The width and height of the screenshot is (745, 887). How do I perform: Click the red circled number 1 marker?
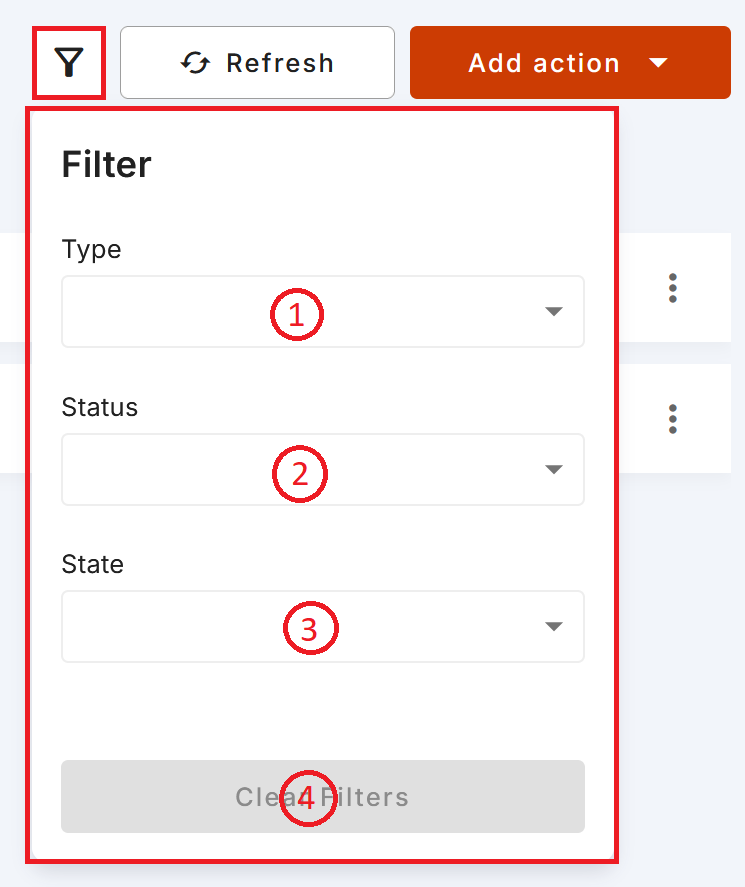click(x=297, y=315)
